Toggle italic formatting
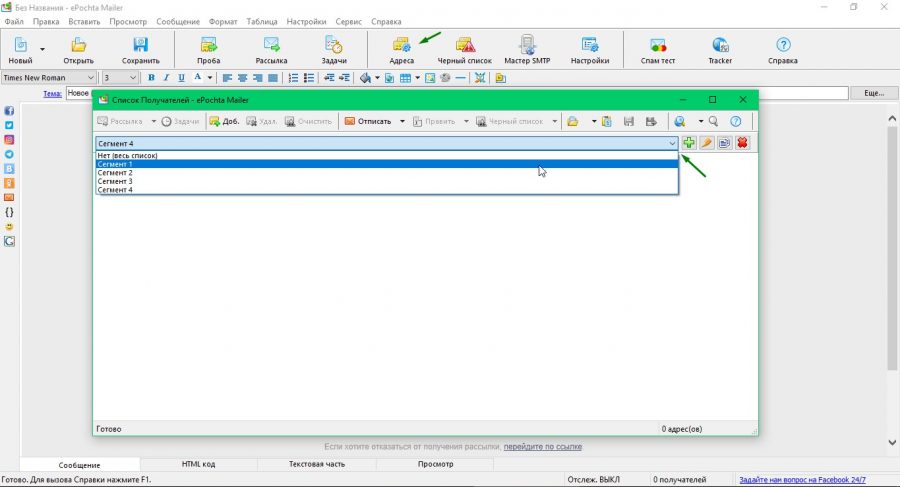Image resolution: width=900 pixels, height=487 pixels. point(166,78)
